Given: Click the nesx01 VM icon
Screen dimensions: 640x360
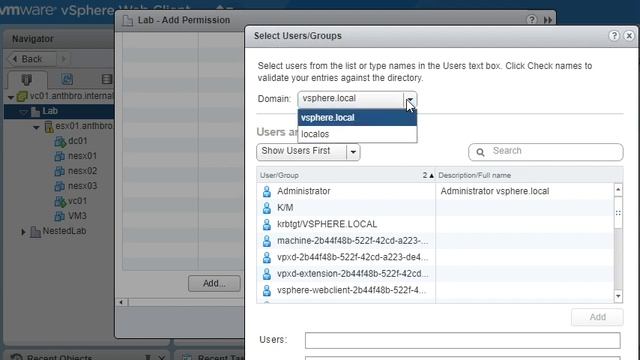Looking at the screenshot, I should (60, 156).
